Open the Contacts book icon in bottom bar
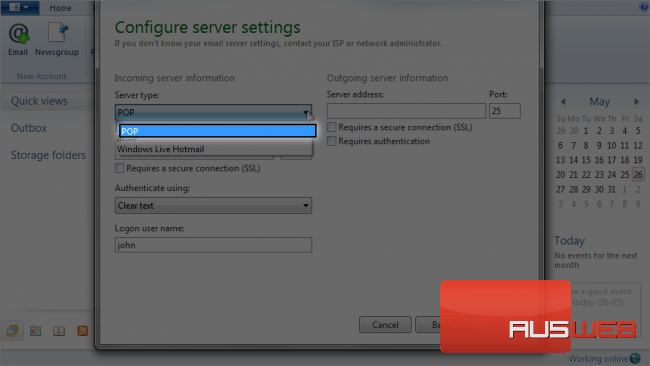The width and height of the screenshot is (650, 366). point(59,330)
